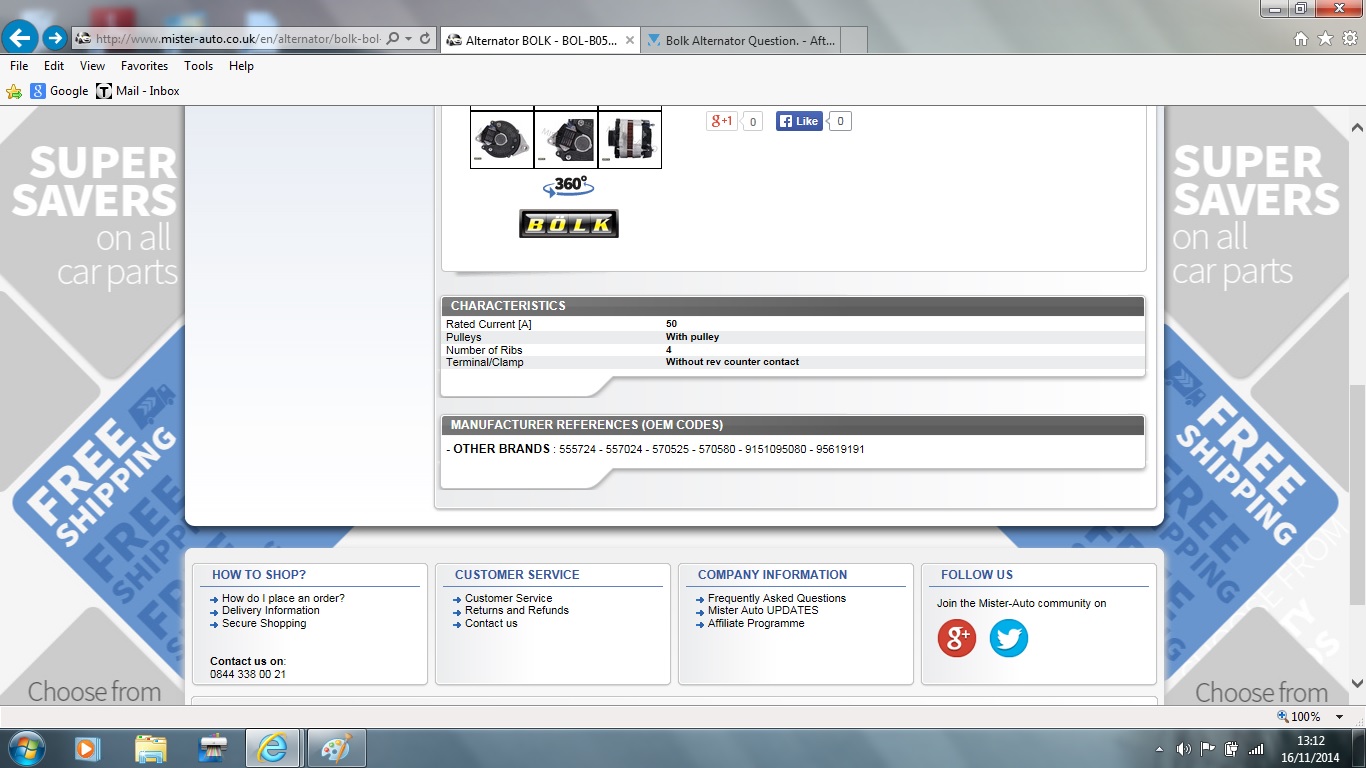Select the third alternator thumbnail
Image resolution: width=1366 pixels, height=768 pixels.
click(630, 138)
